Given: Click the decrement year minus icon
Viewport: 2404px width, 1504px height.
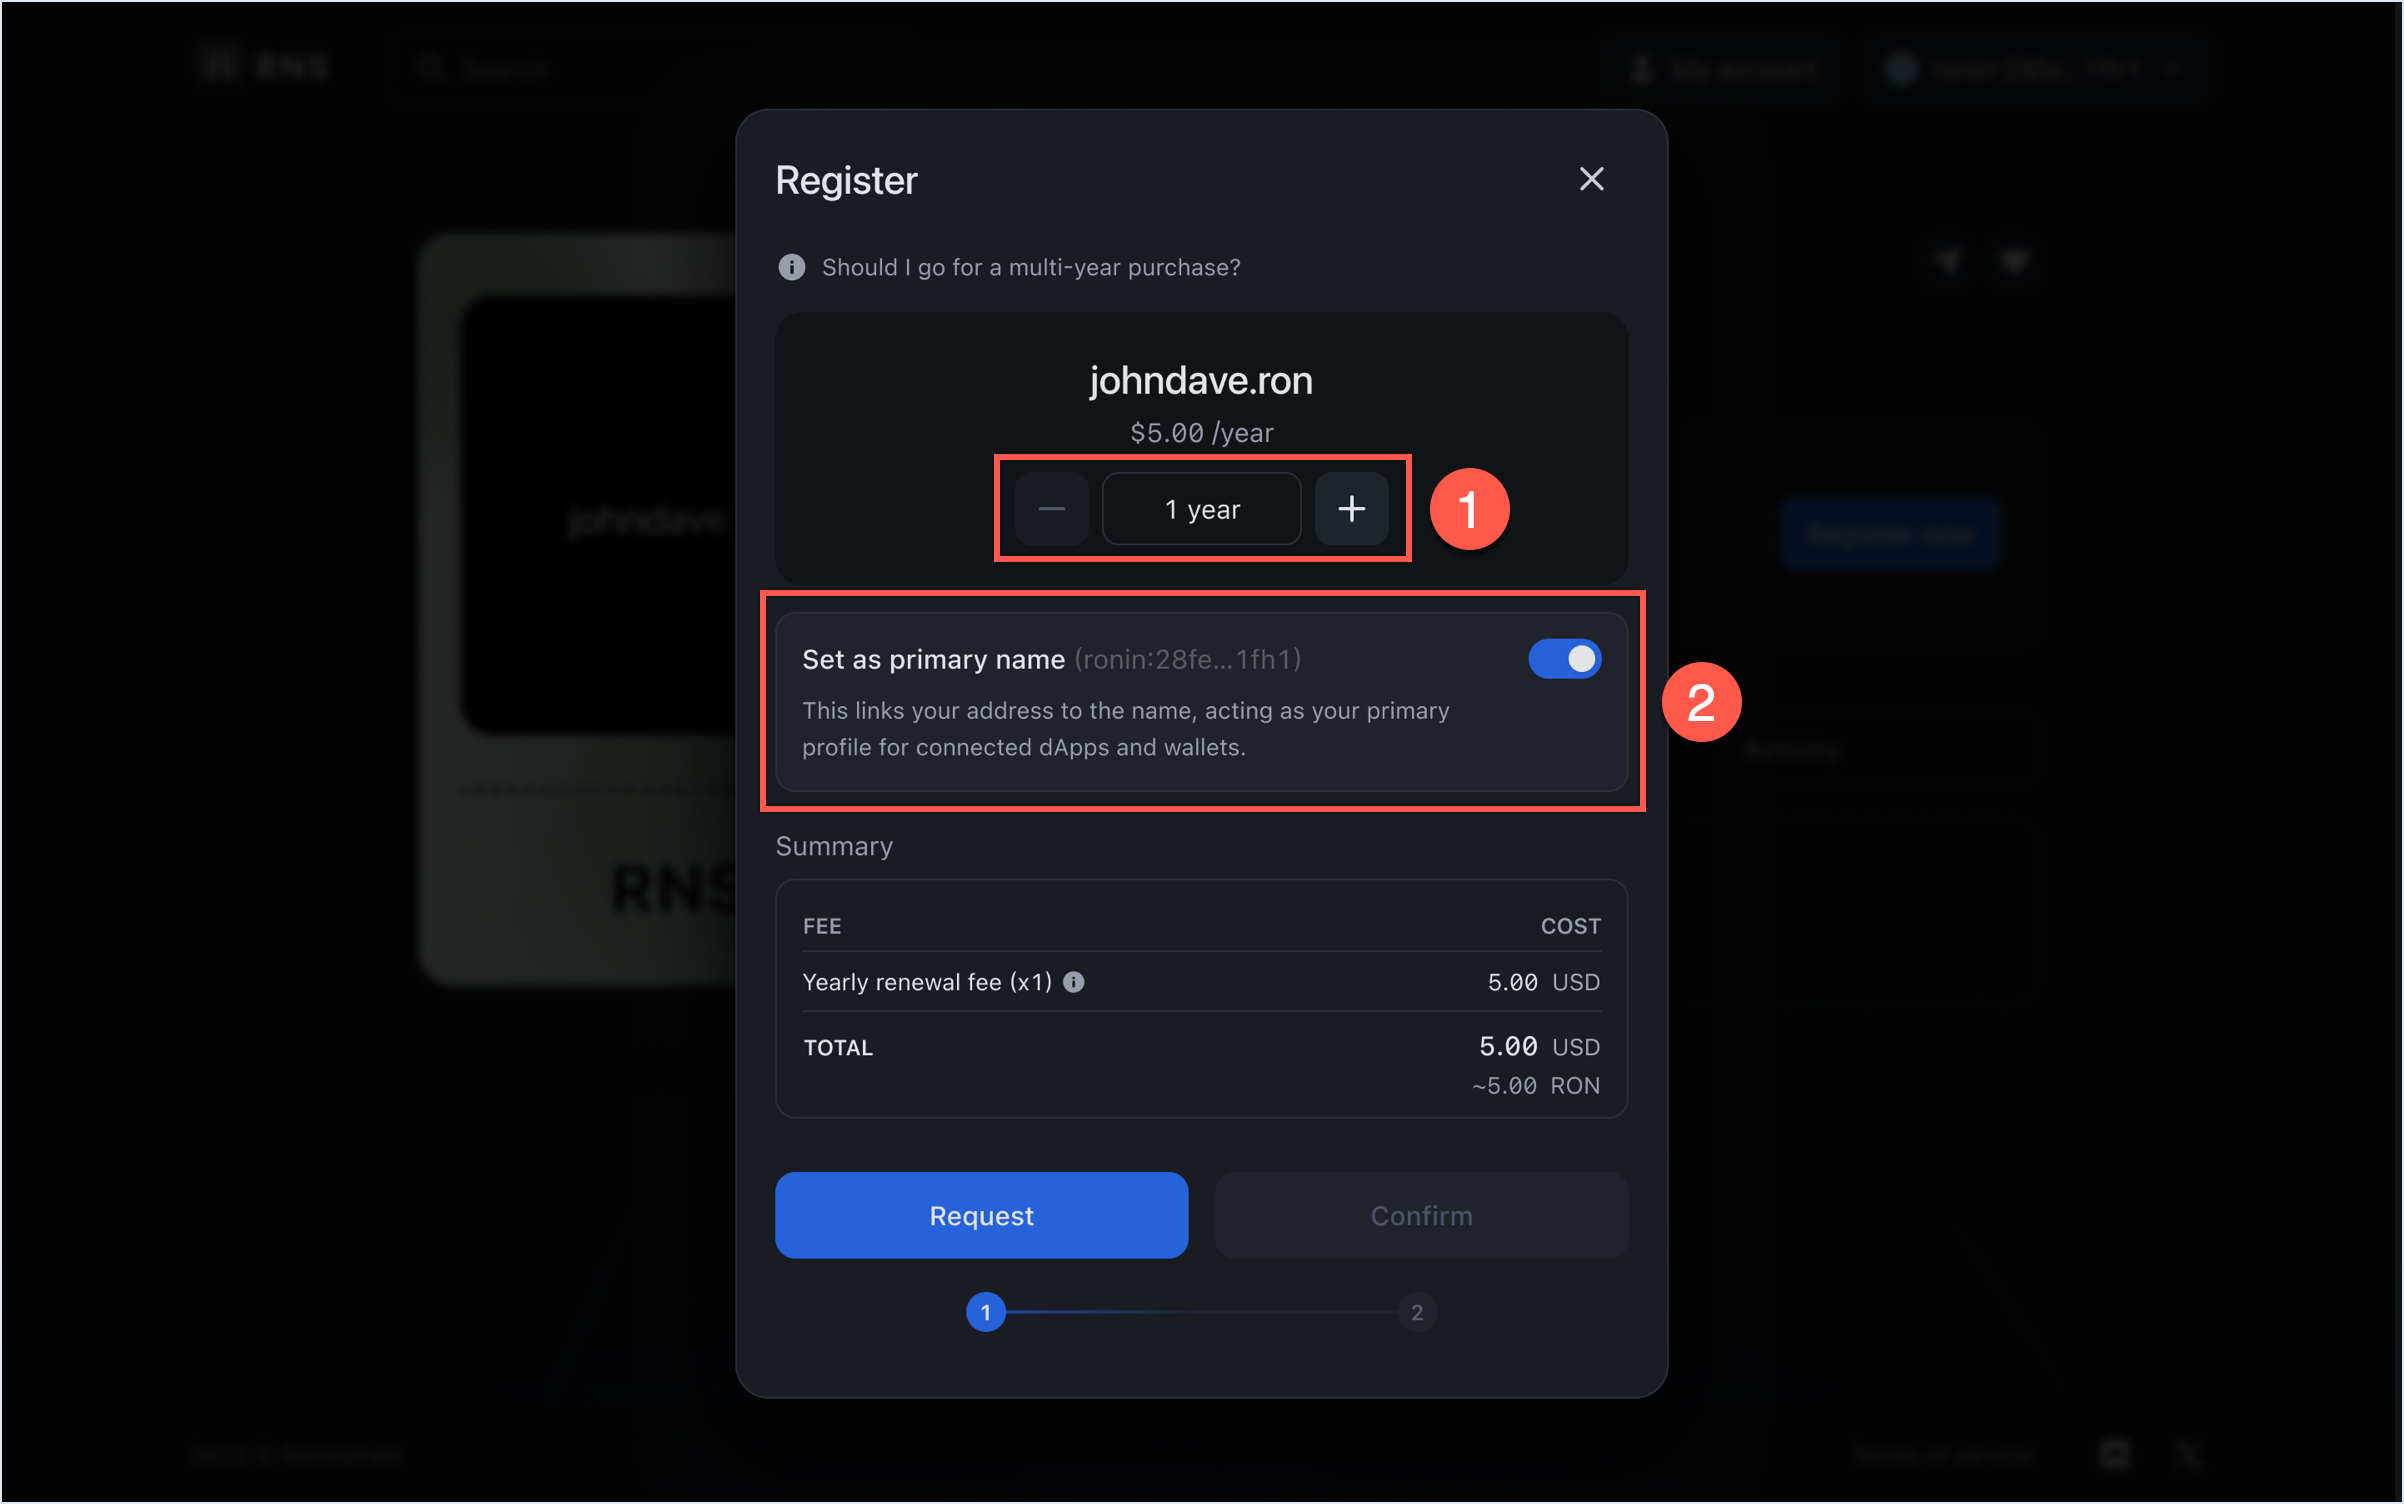Looking at the screenshot, I should [x=1050, y=509].
